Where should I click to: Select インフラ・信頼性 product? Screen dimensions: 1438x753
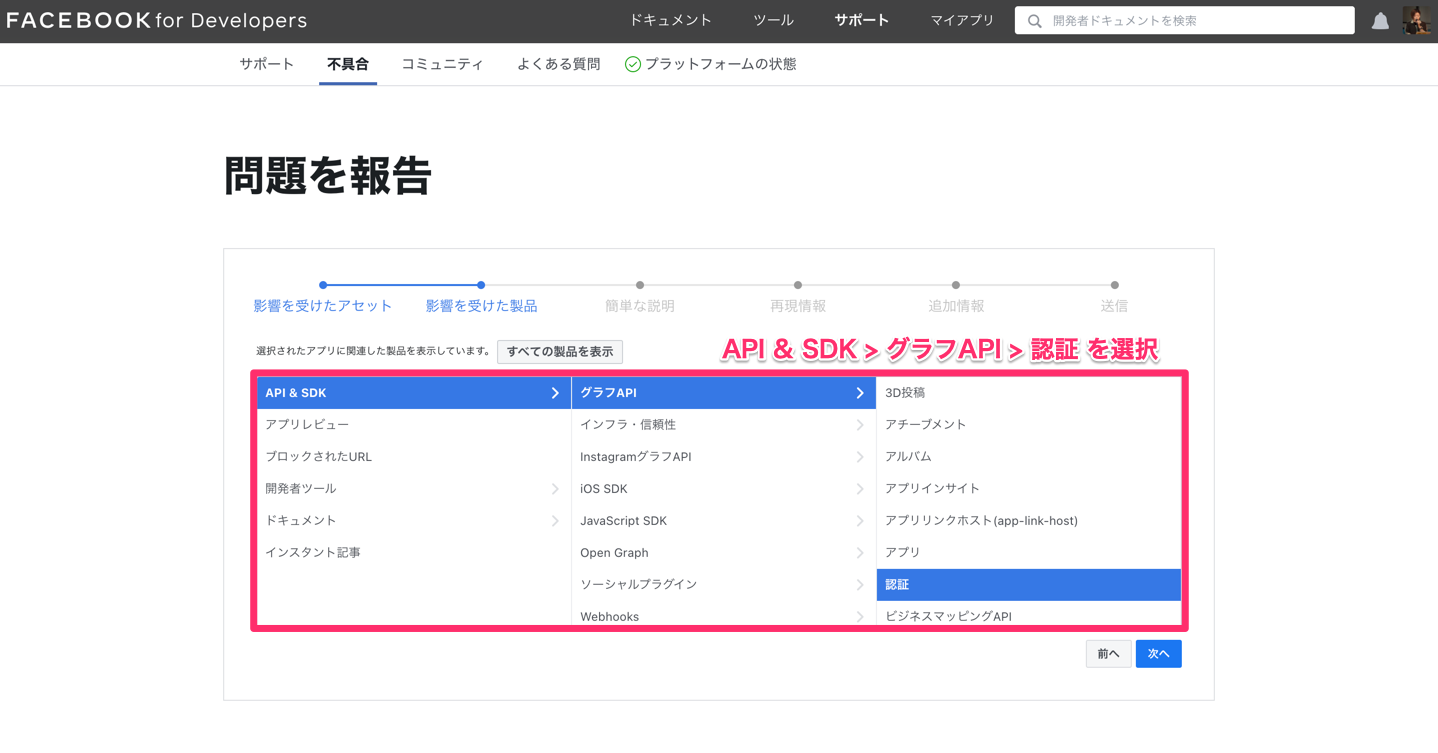click(723, 425)
